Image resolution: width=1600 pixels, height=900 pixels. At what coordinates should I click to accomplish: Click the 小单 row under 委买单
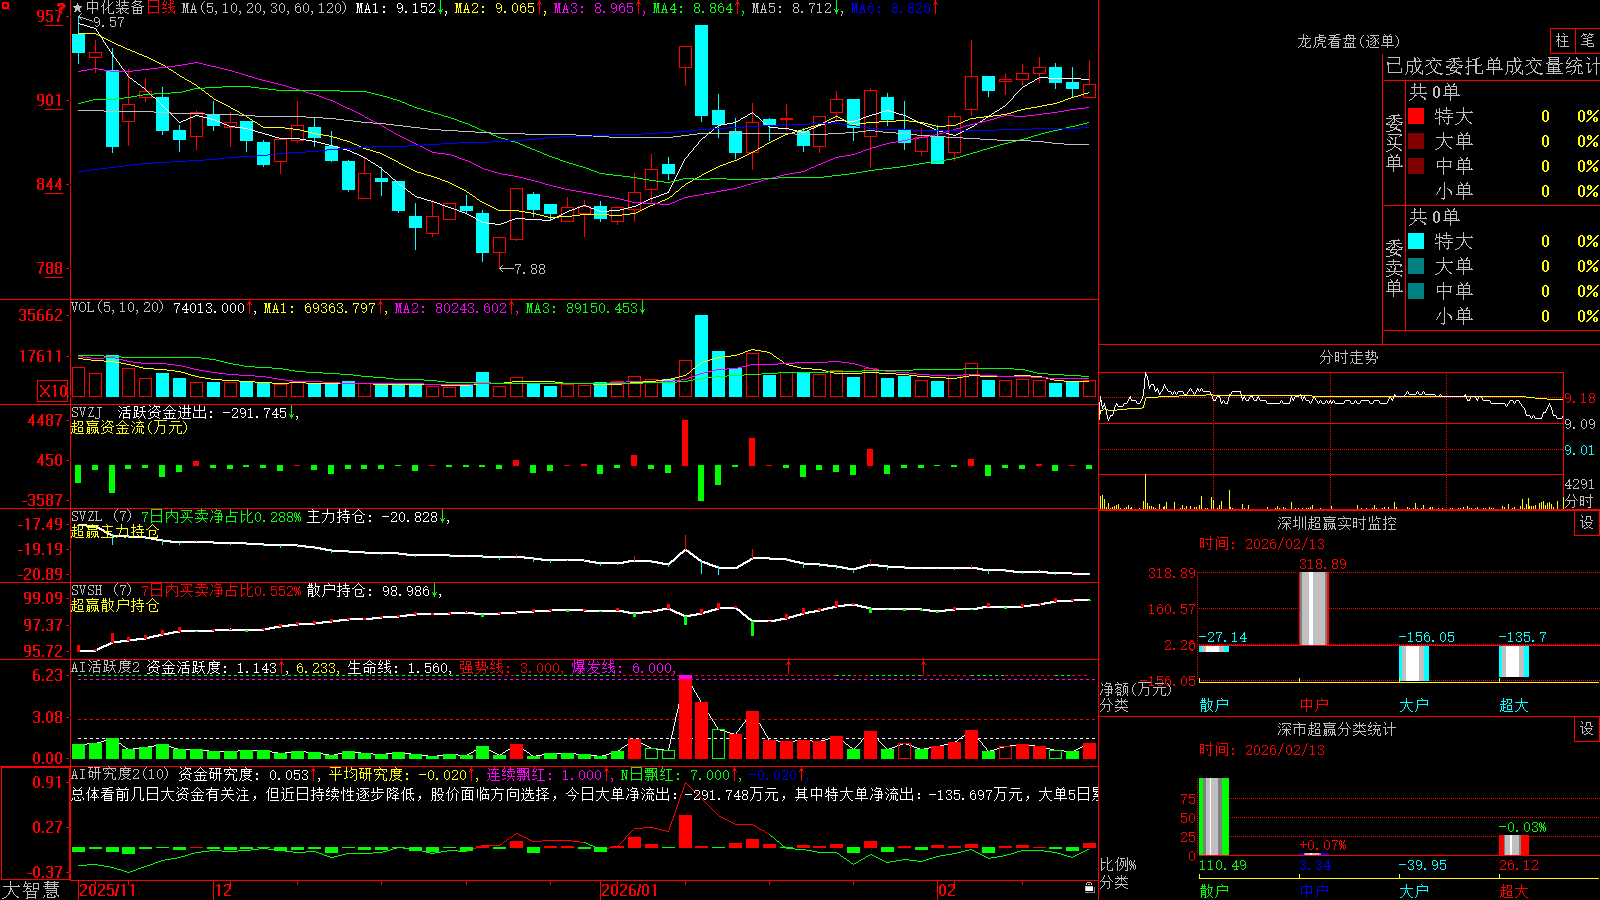pos(1503,191)
